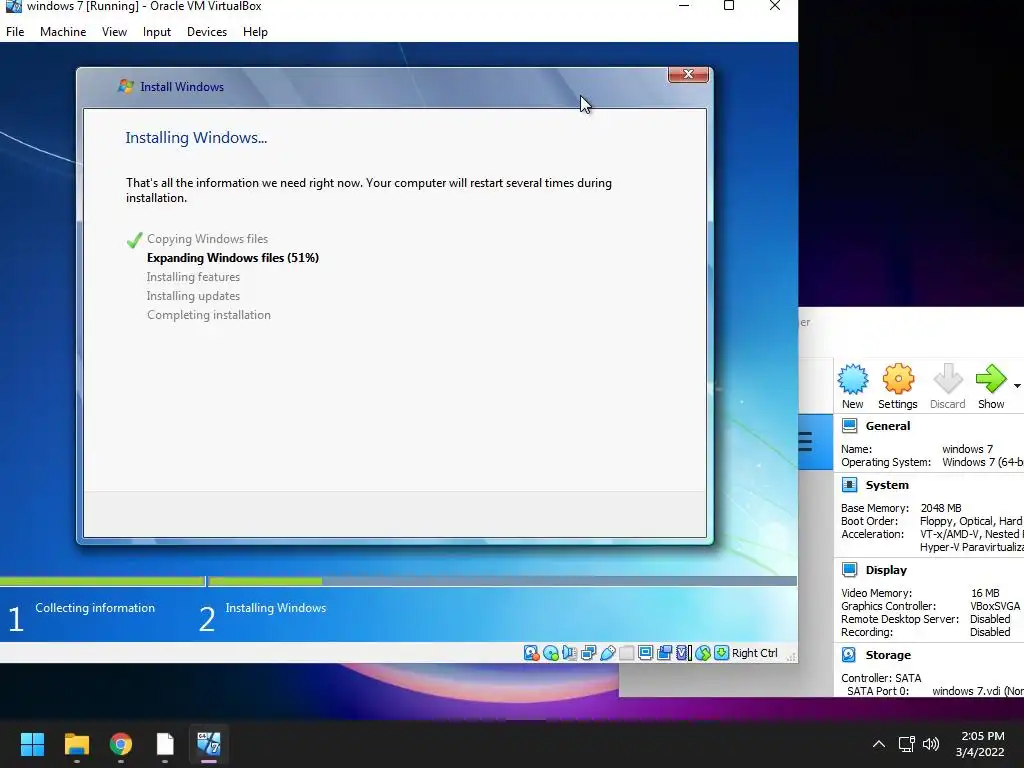This screenshot has height=768, width=1024.
Task: Click the 'Collecting information' stage label
Action: tap(95, 607)
